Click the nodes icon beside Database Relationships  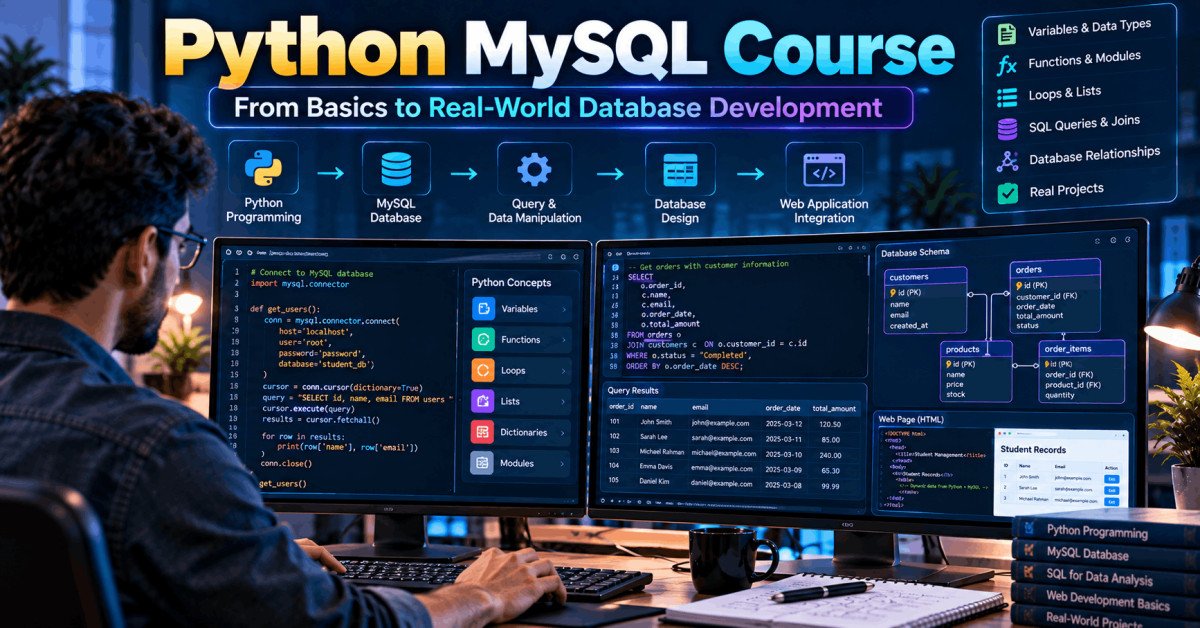pyautogui.click(x=1008, y=160)
